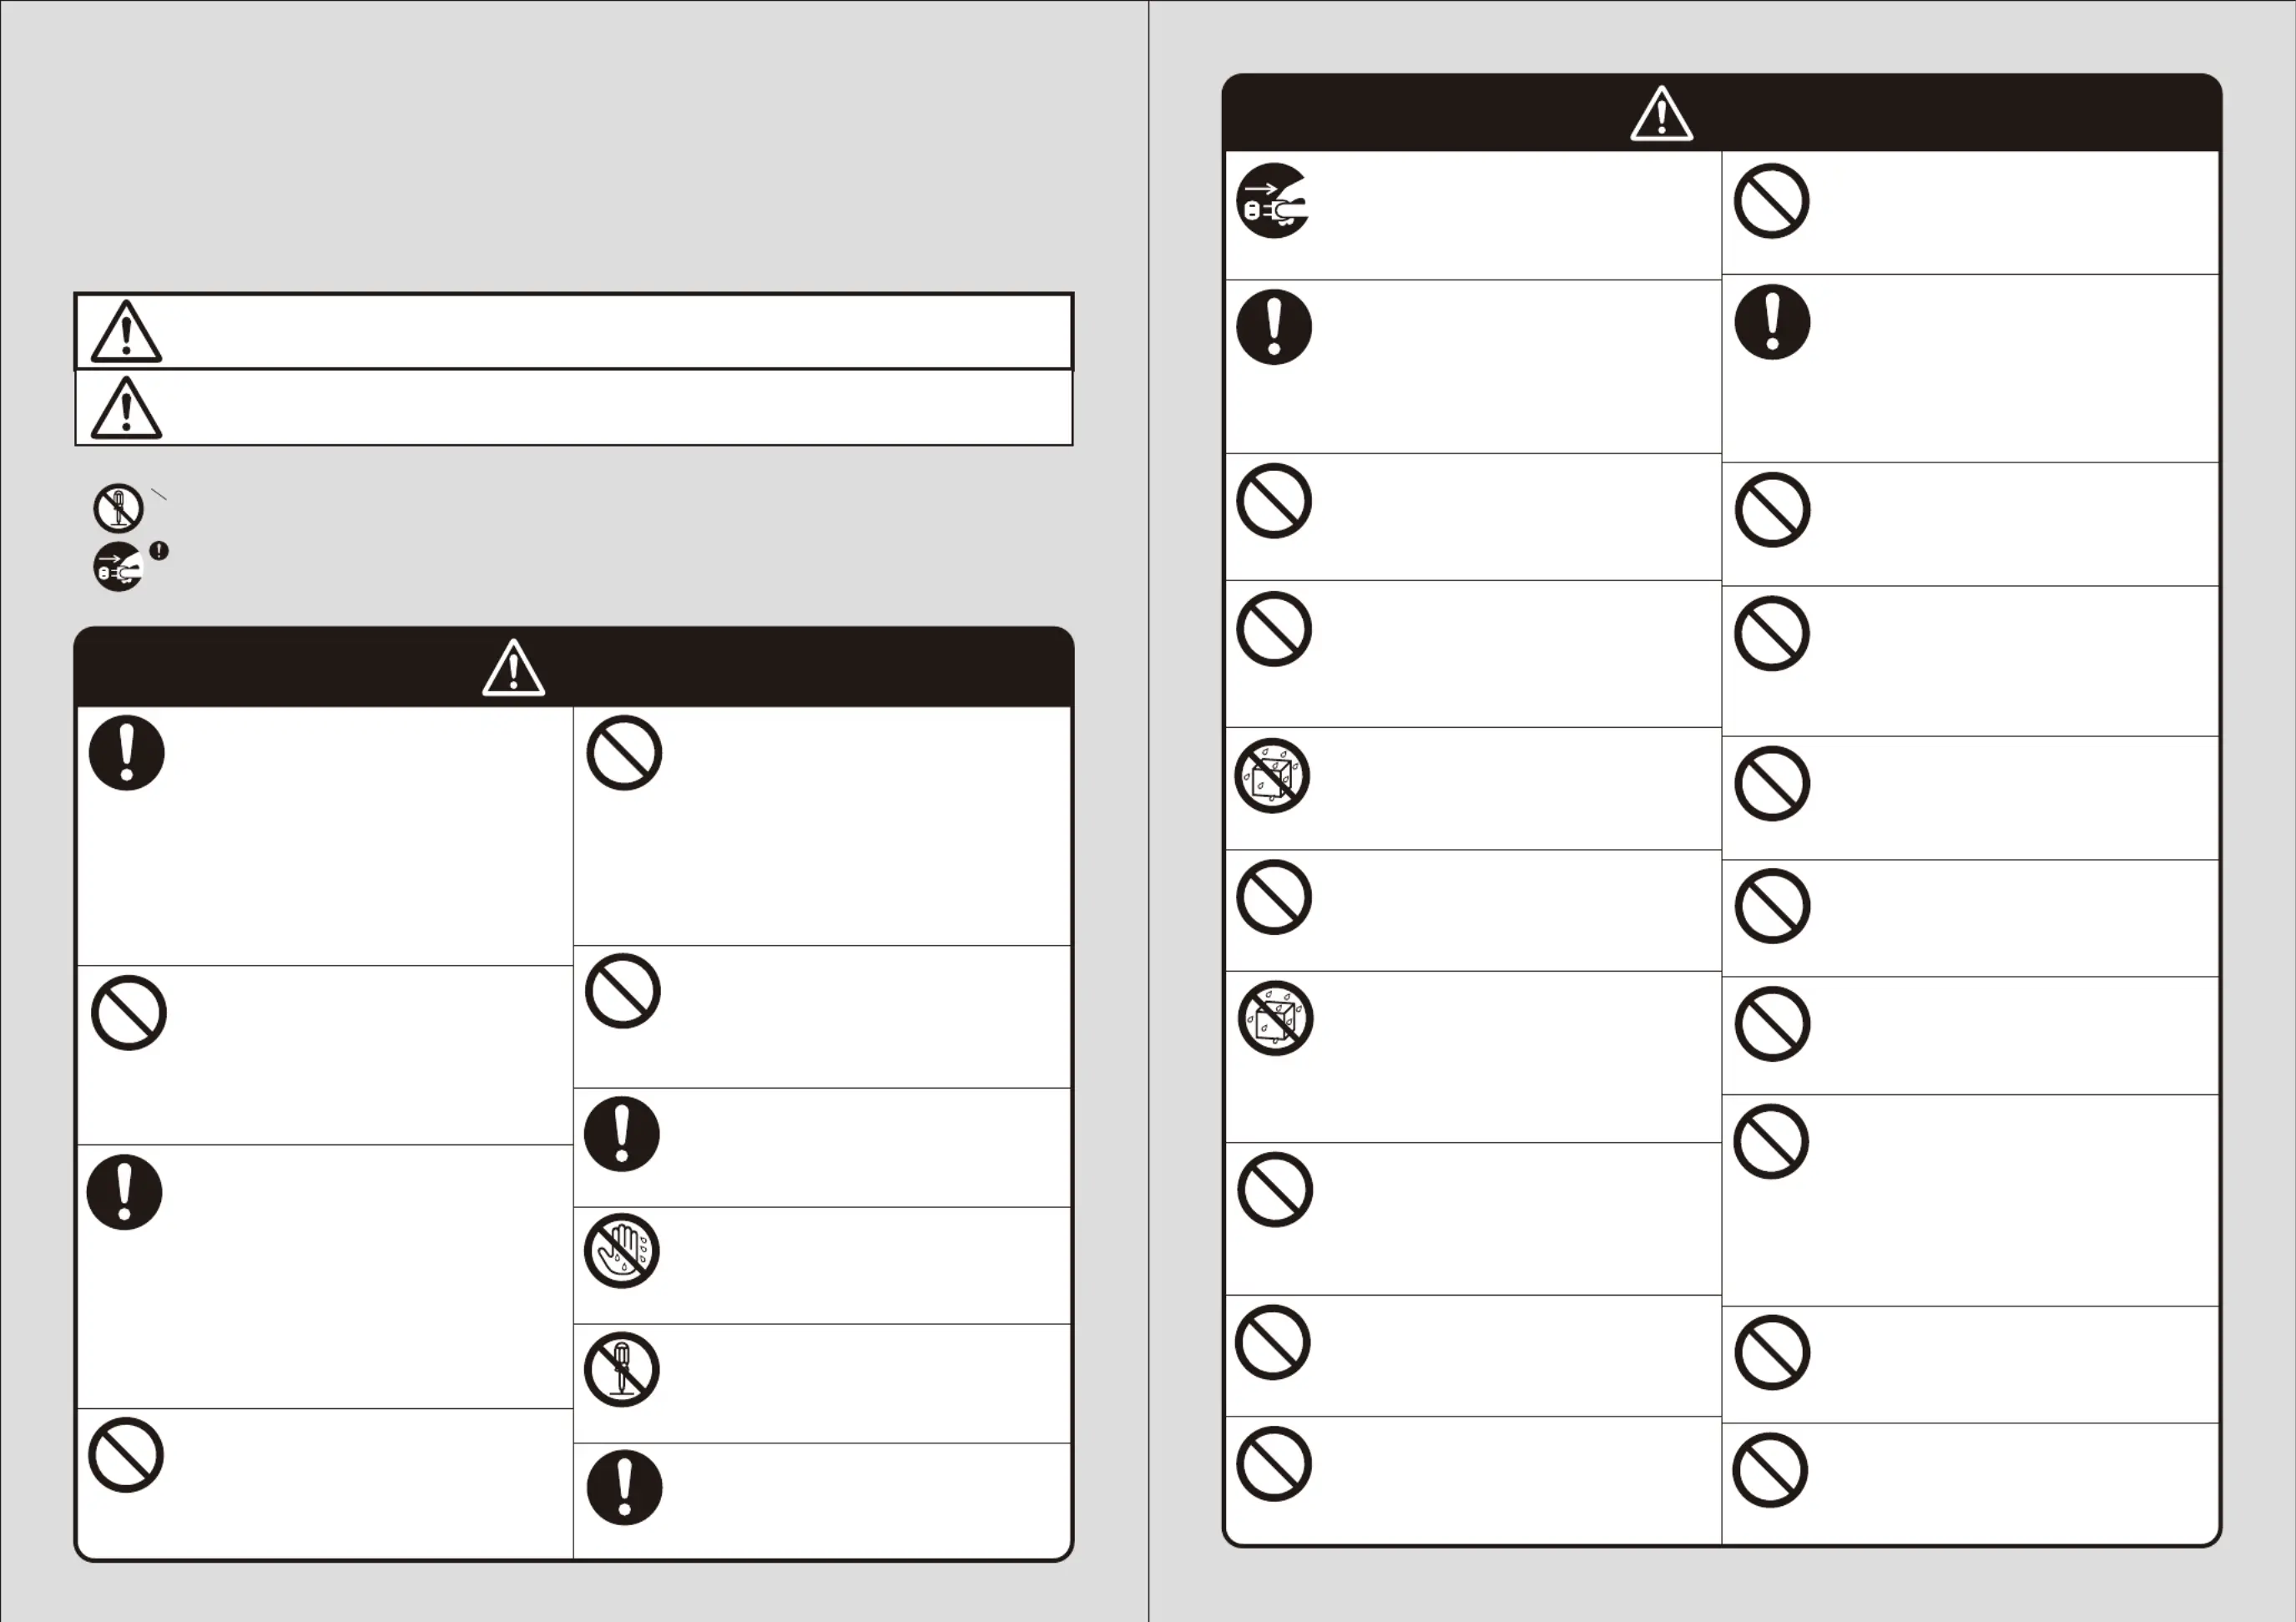
Task: Click exclamation icon below large screwdriver prohibition icon
Action: (x=625, y=1488)
